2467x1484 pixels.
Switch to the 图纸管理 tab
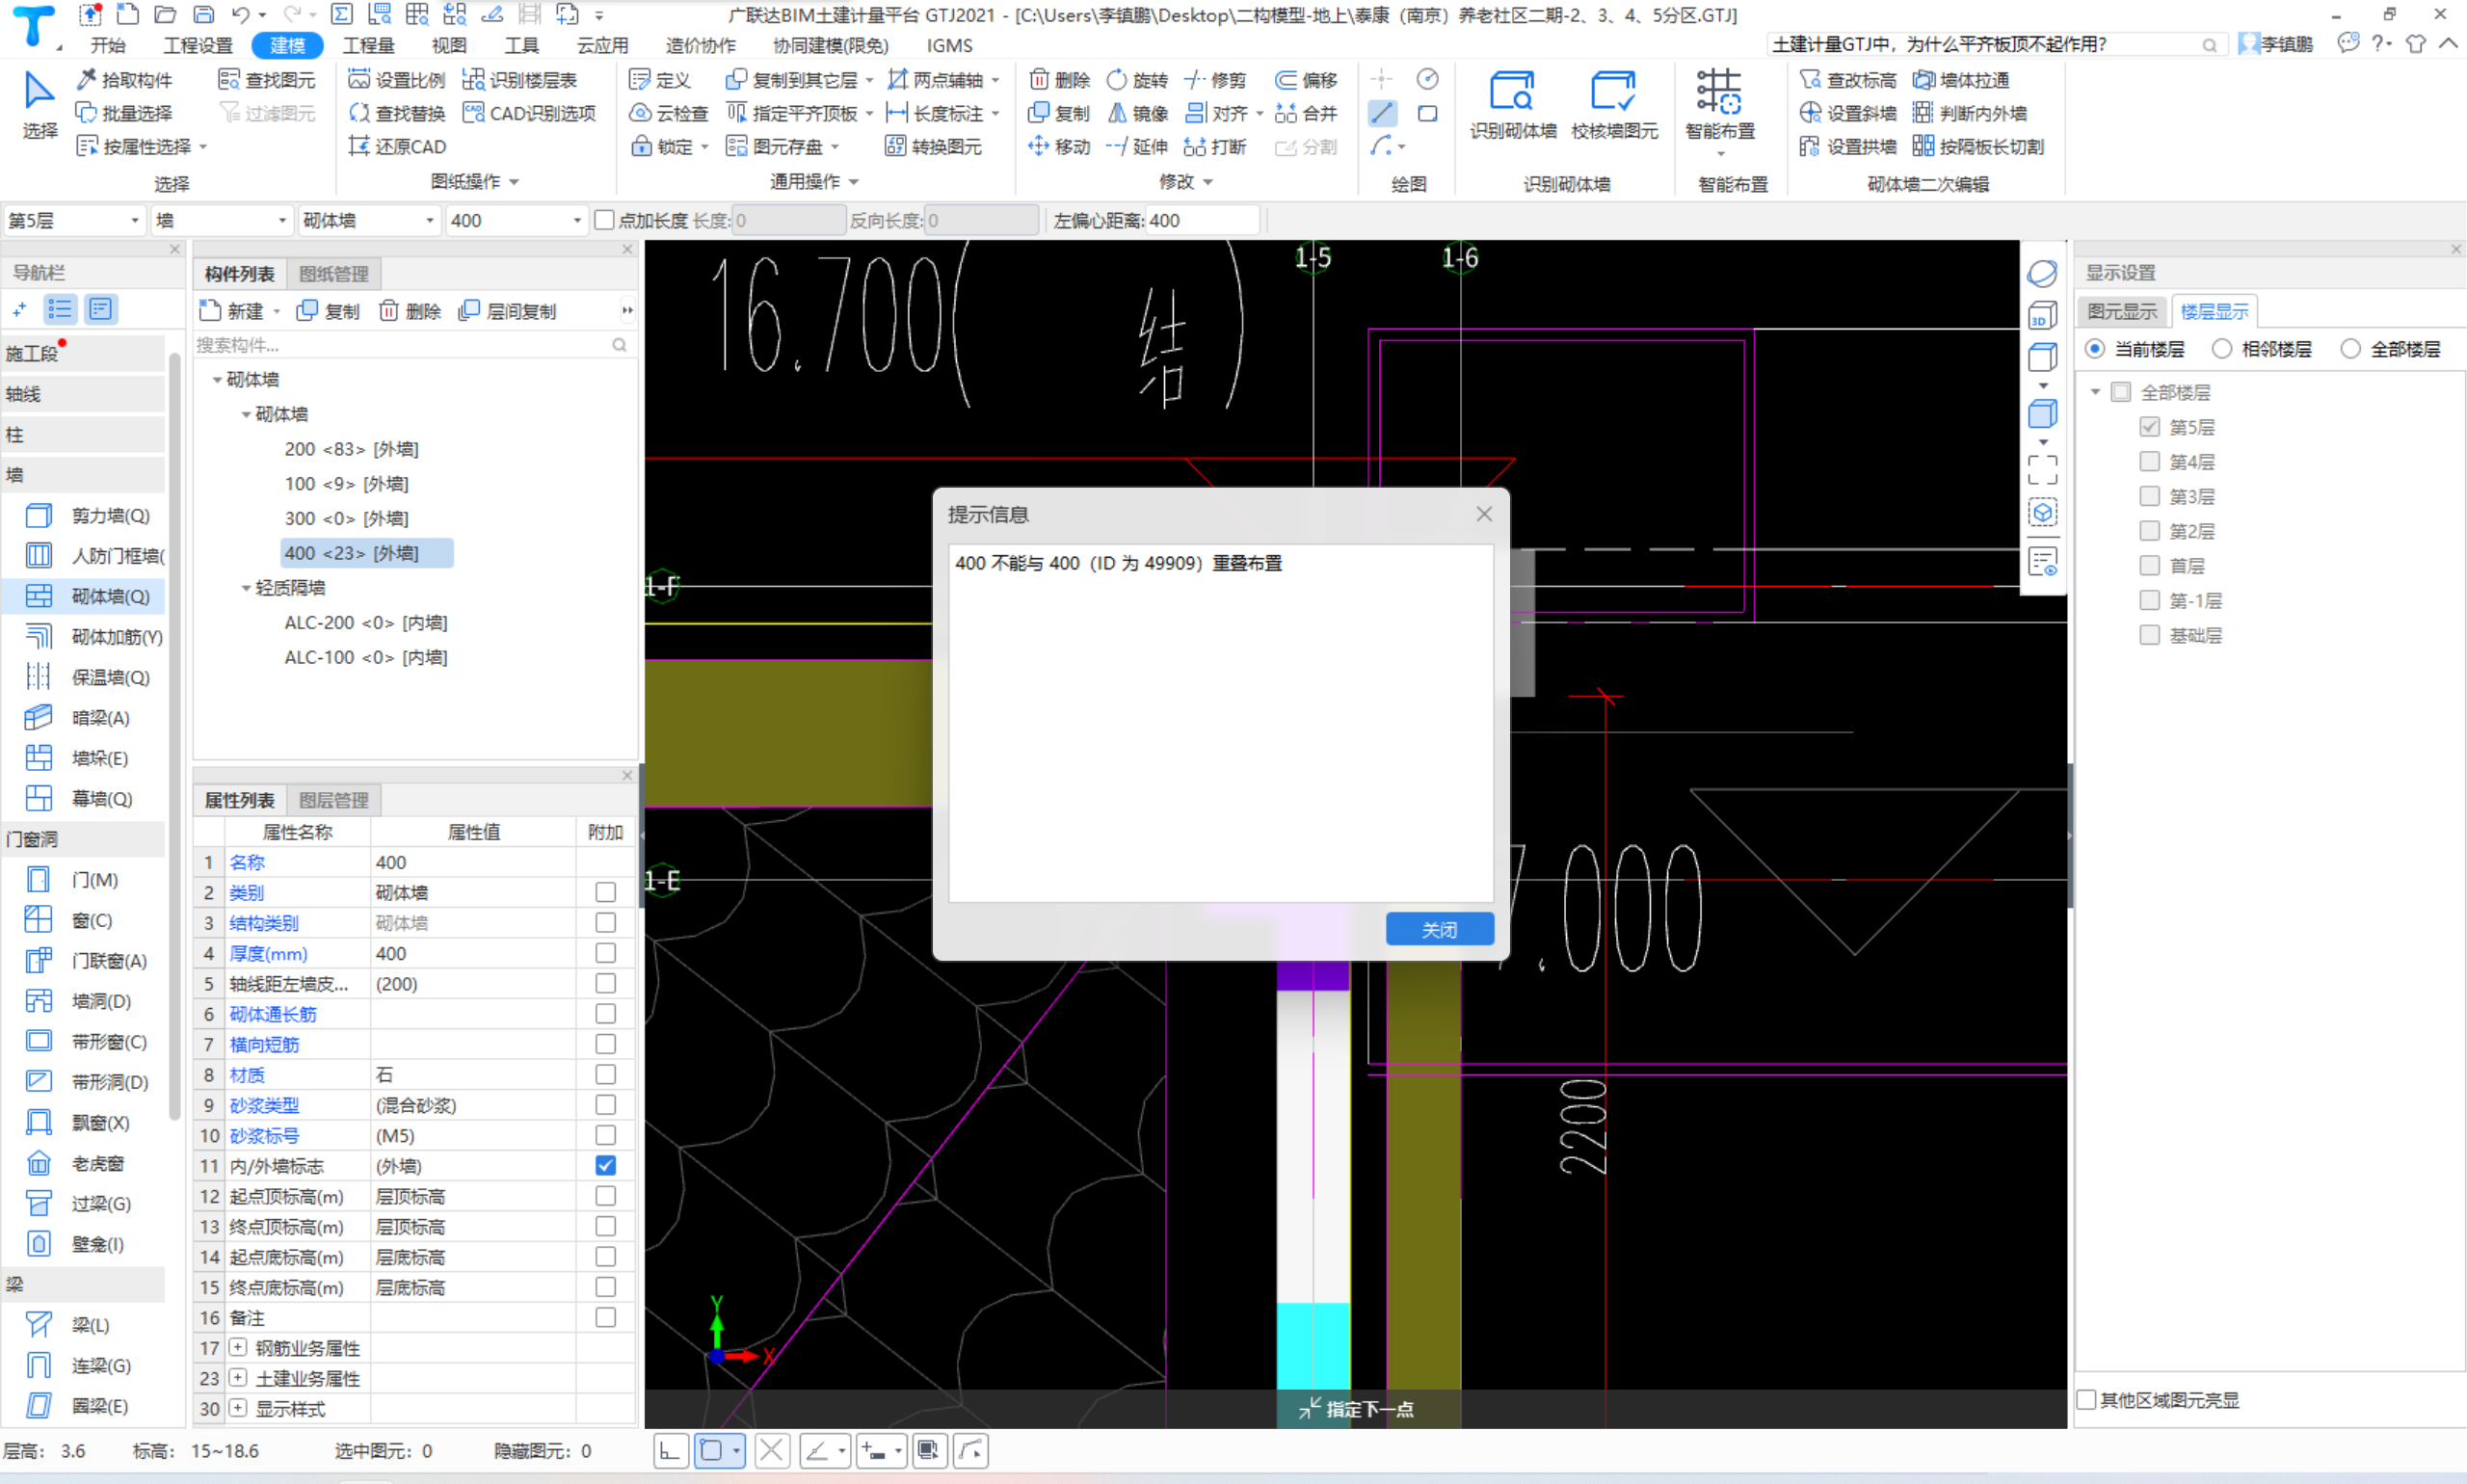[x=334, y=273]
